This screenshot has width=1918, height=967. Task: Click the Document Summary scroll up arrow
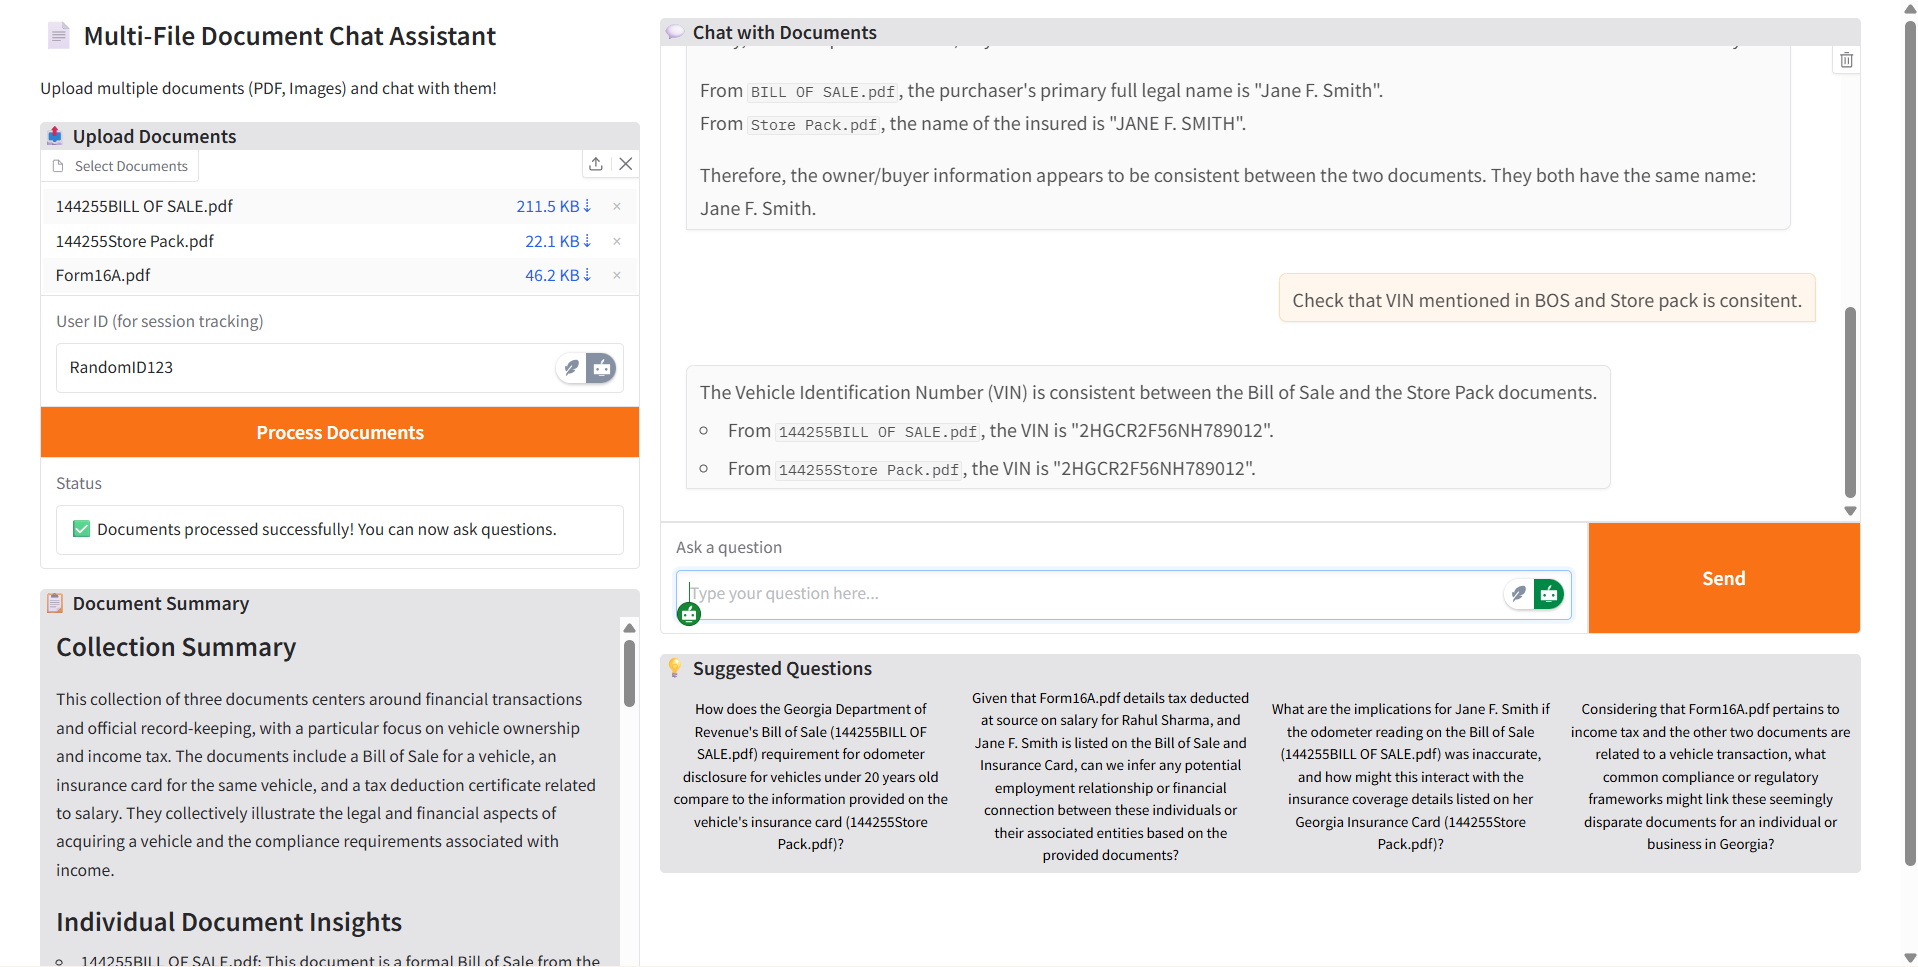[629, 628]
